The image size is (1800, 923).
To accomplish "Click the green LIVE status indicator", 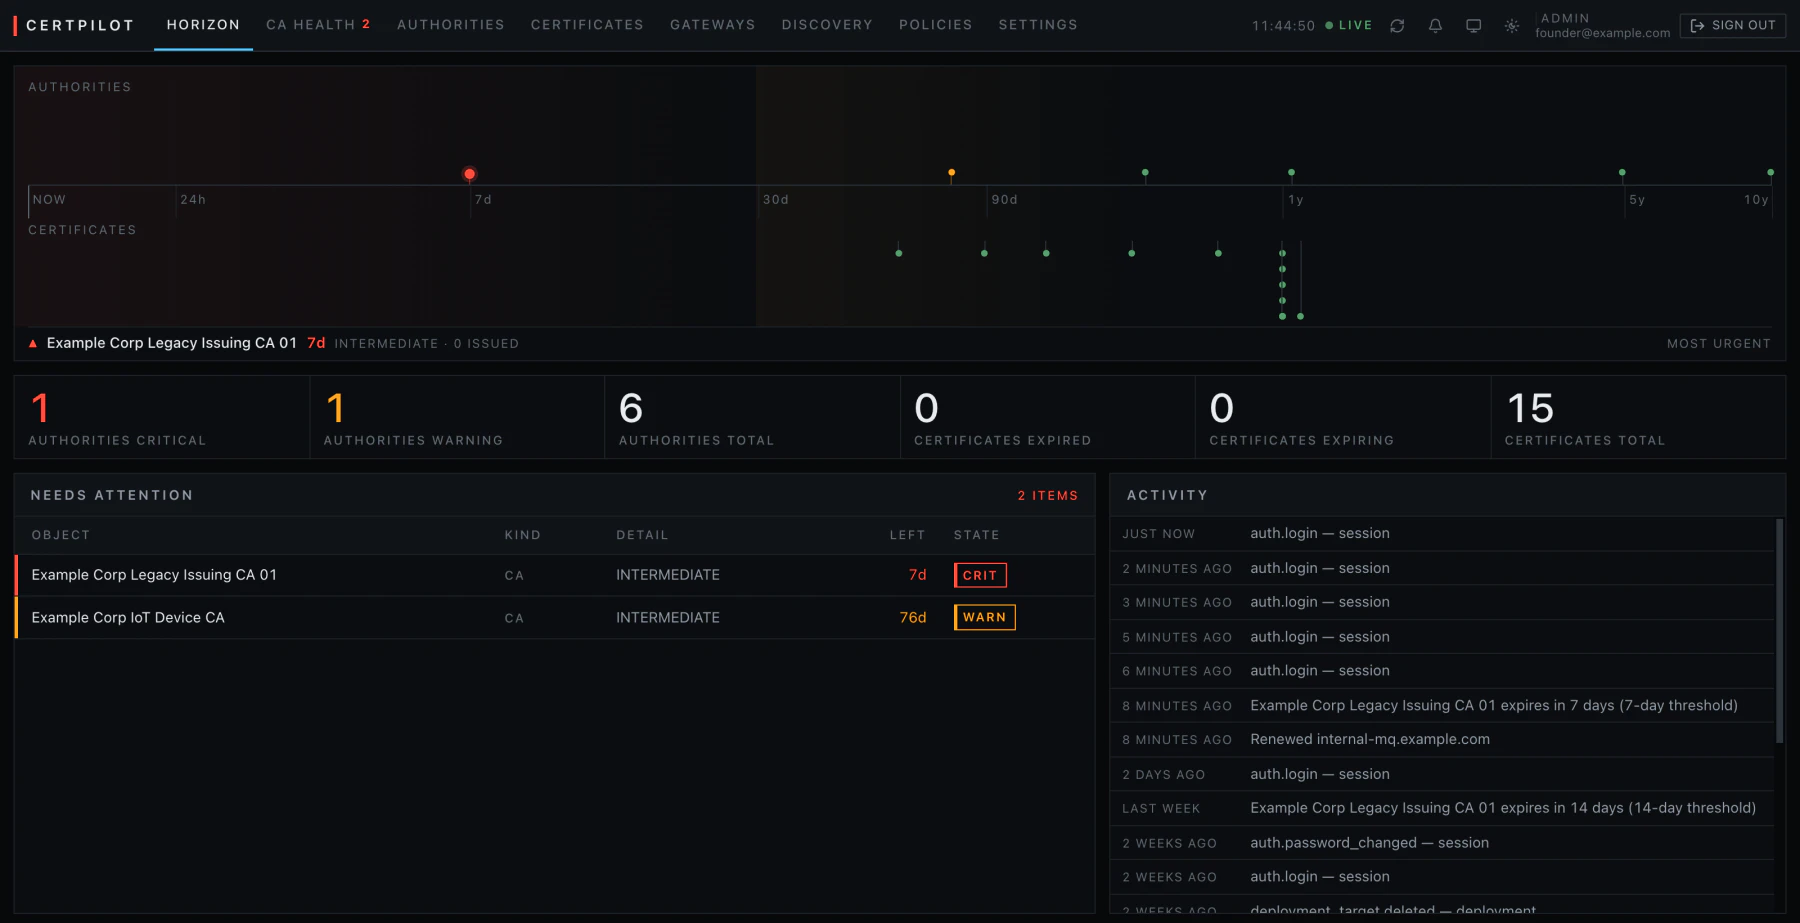I will (1349, 25).
